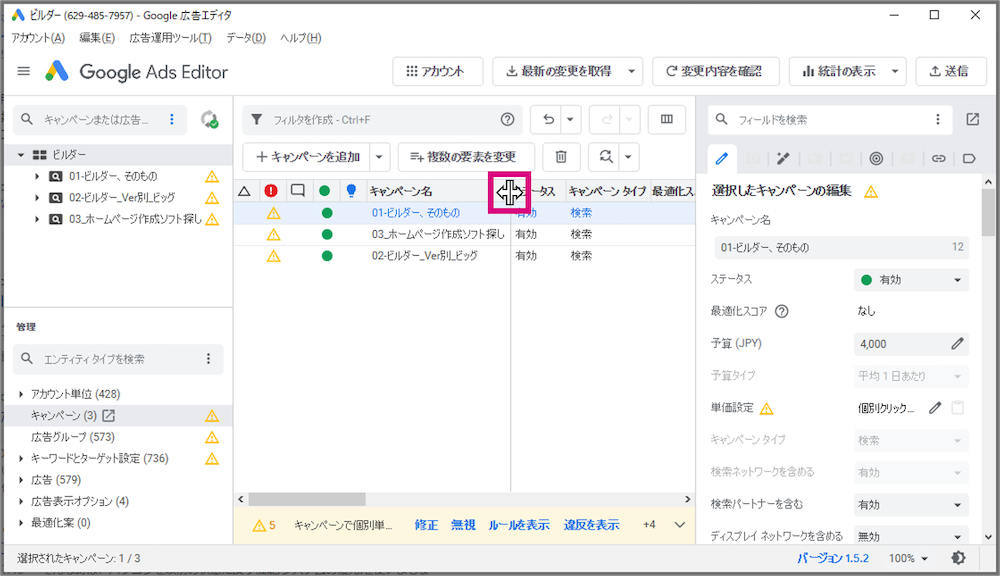Open the label tag tab
Viewport: 1000px width, 576px height.
tap(969, 158)
